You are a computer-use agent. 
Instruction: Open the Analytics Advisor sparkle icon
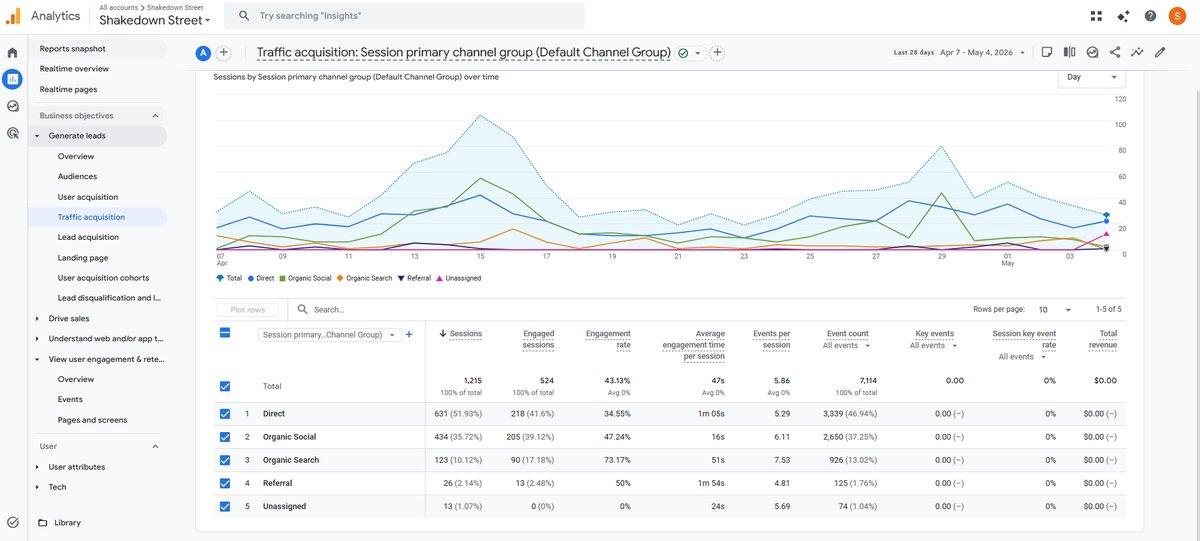1124,16
